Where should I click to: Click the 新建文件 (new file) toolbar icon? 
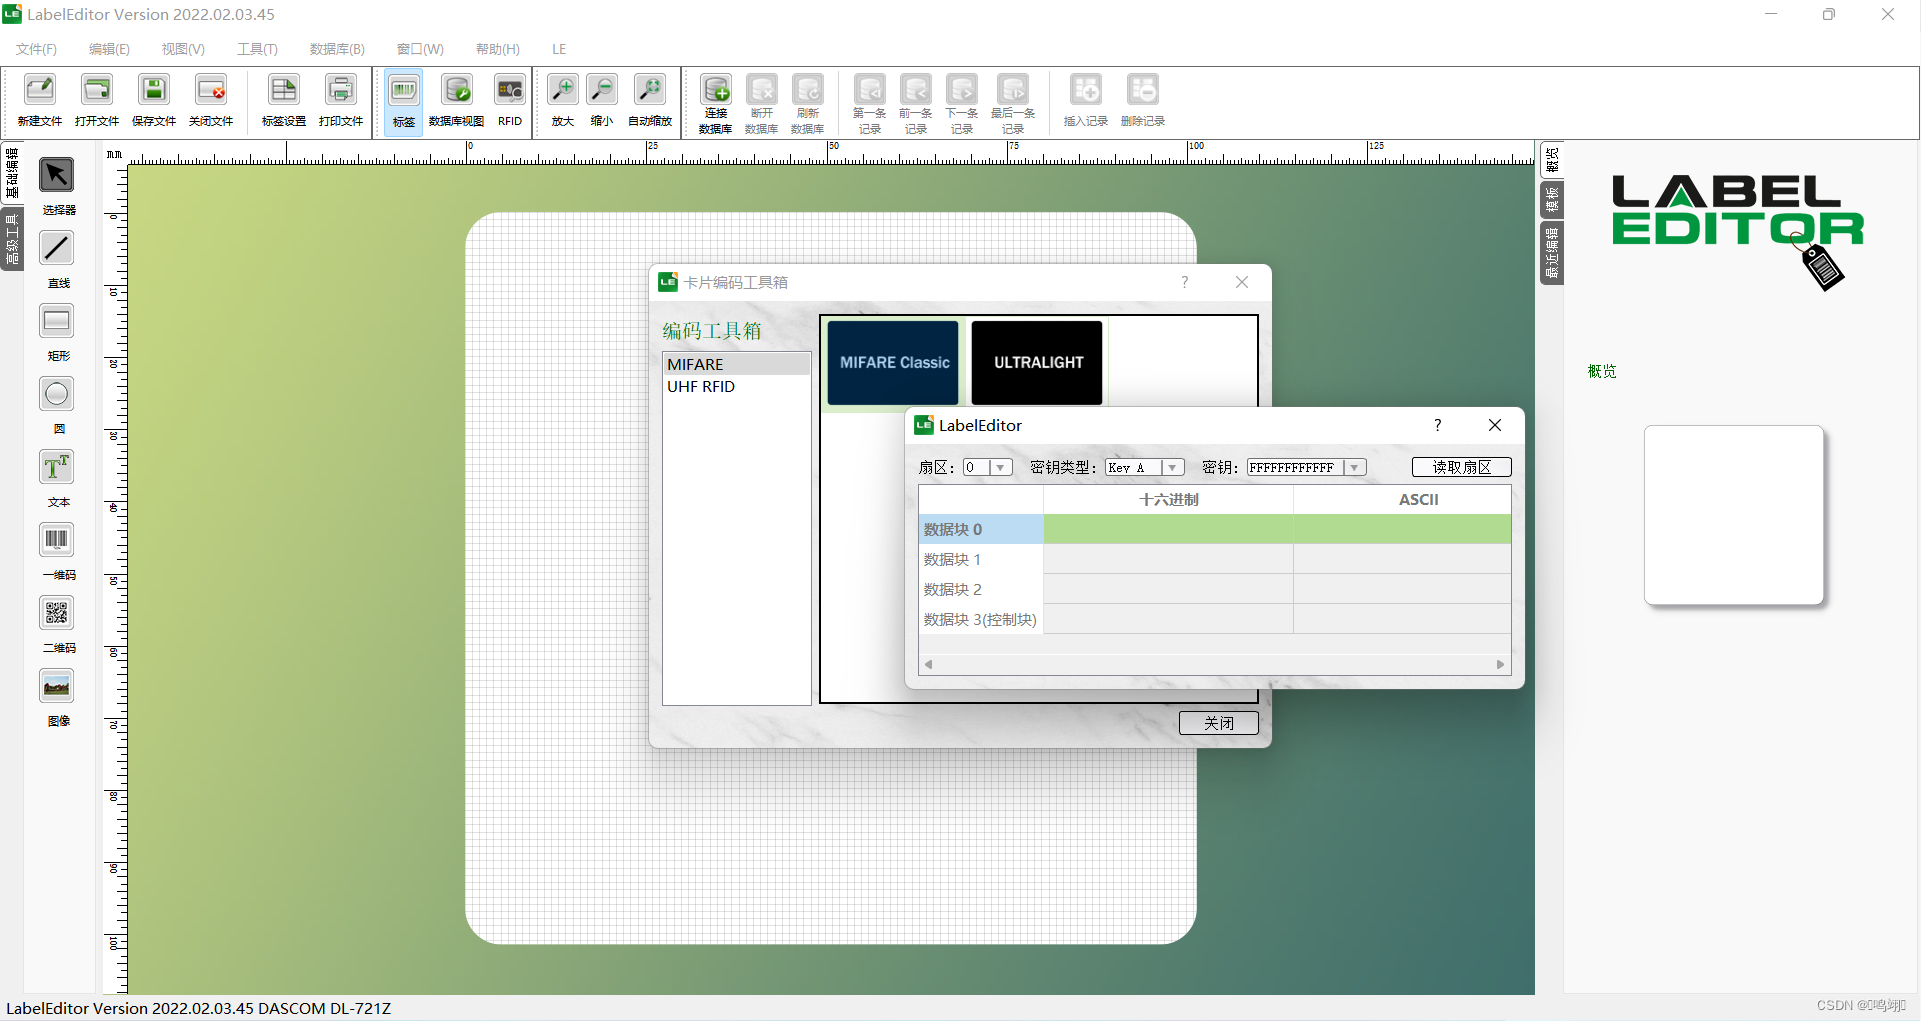[x=40, y=90]
